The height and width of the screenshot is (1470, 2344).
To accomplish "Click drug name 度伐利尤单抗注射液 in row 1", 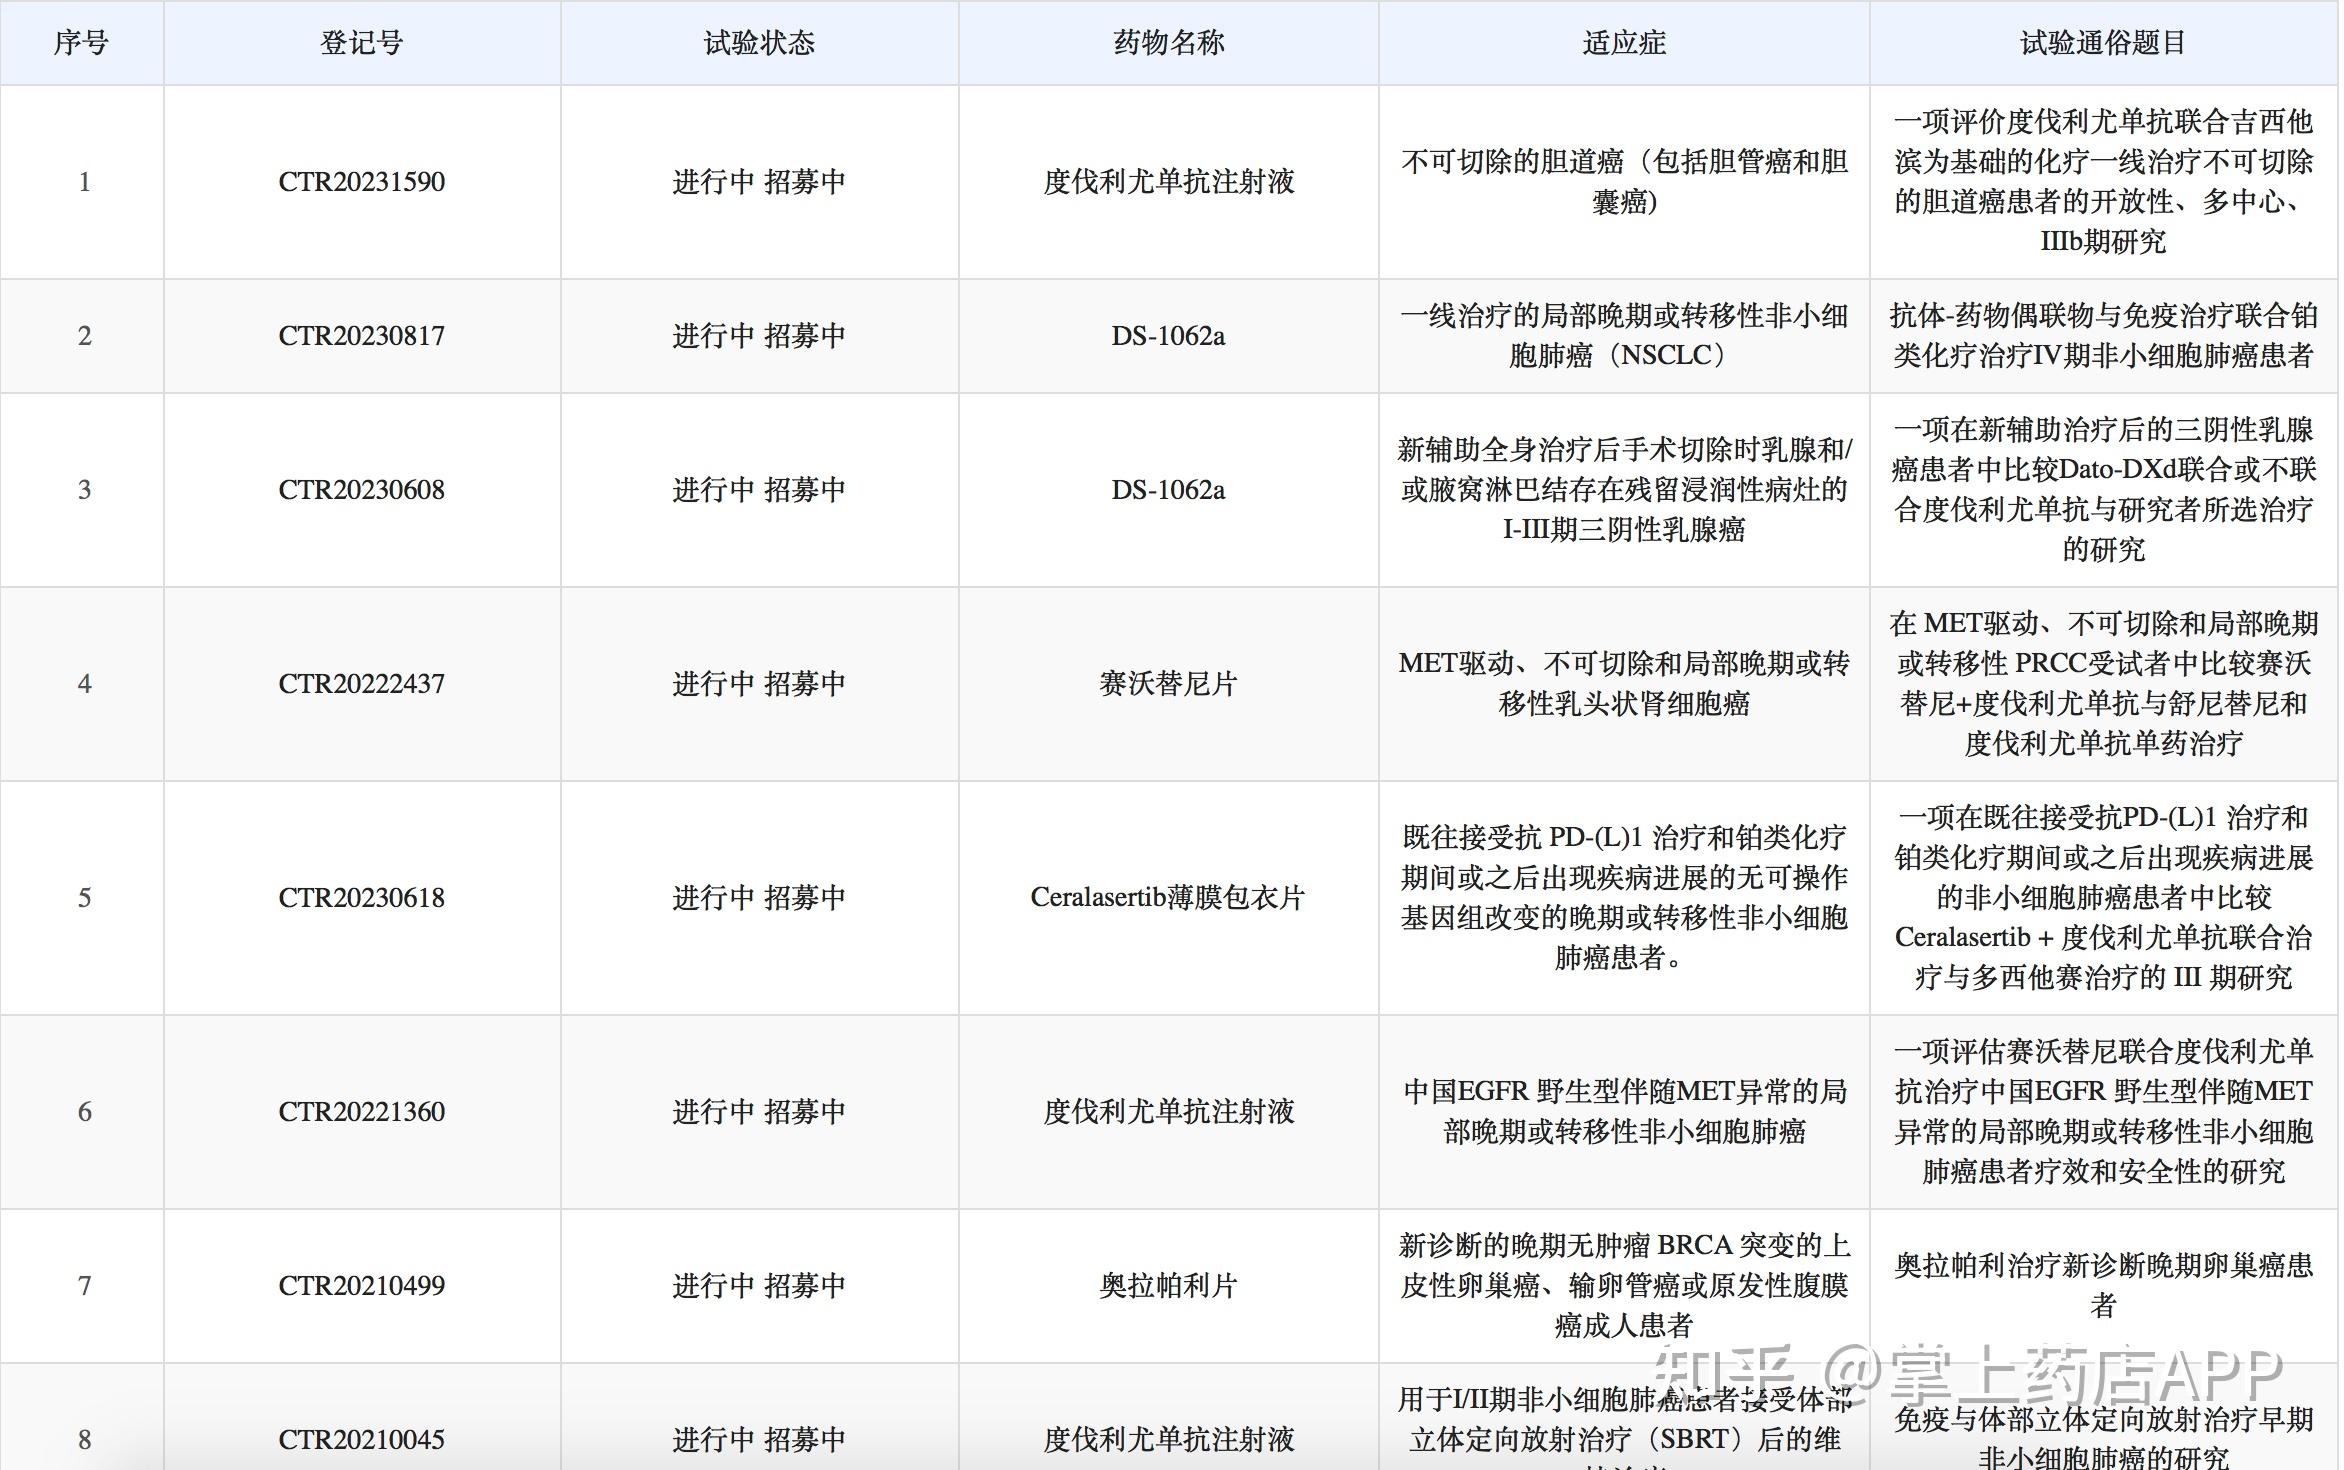I will click(1168, 182).
